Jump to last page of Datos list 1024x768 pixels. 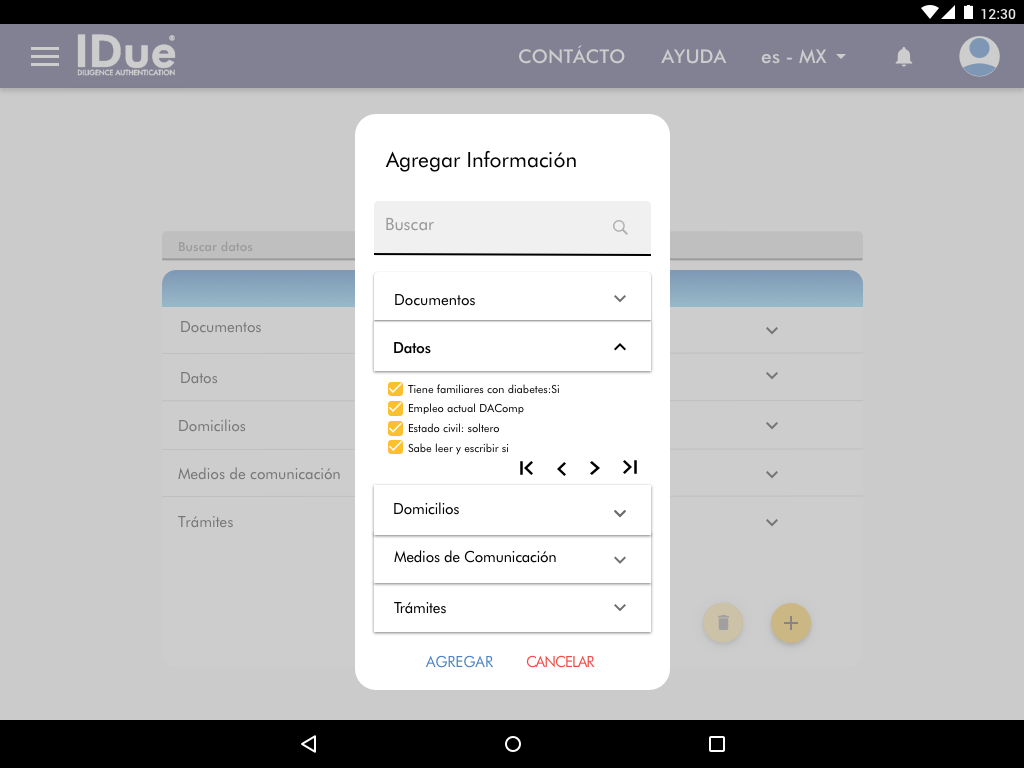(630, 467)
